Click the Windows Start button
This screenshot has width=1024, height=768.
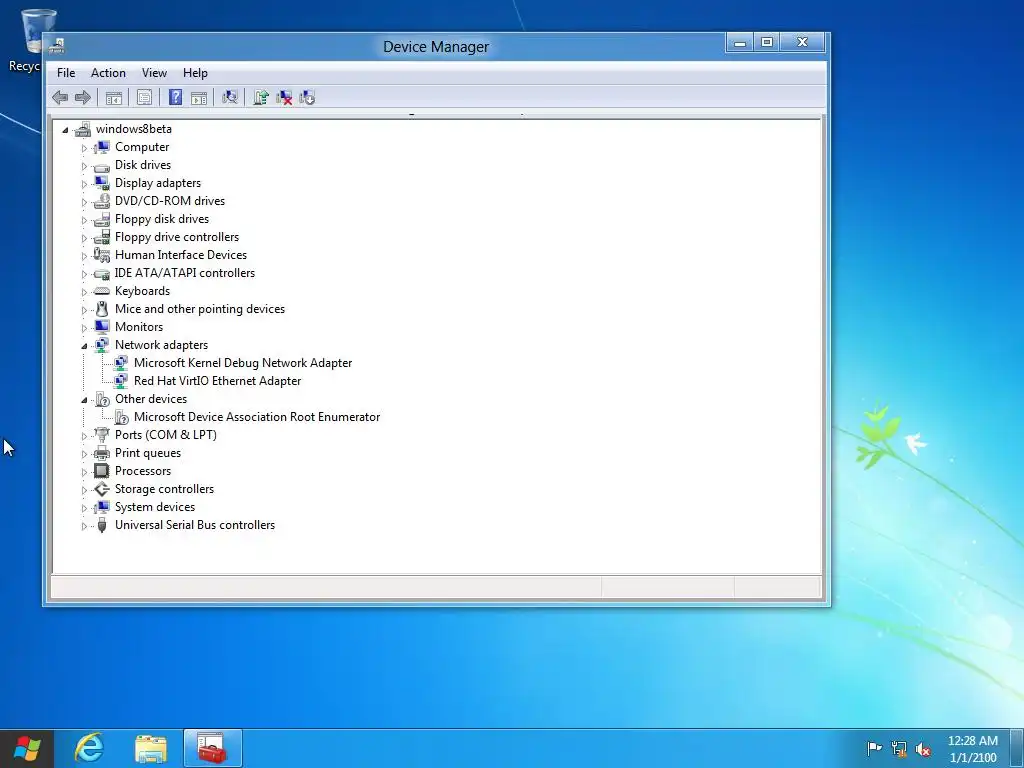coord(27,748)
